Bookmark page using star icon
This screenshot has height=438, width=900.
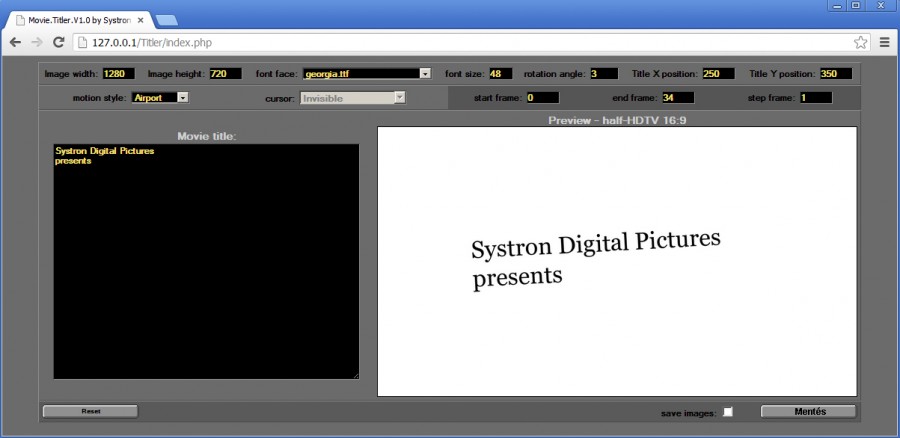860,42
